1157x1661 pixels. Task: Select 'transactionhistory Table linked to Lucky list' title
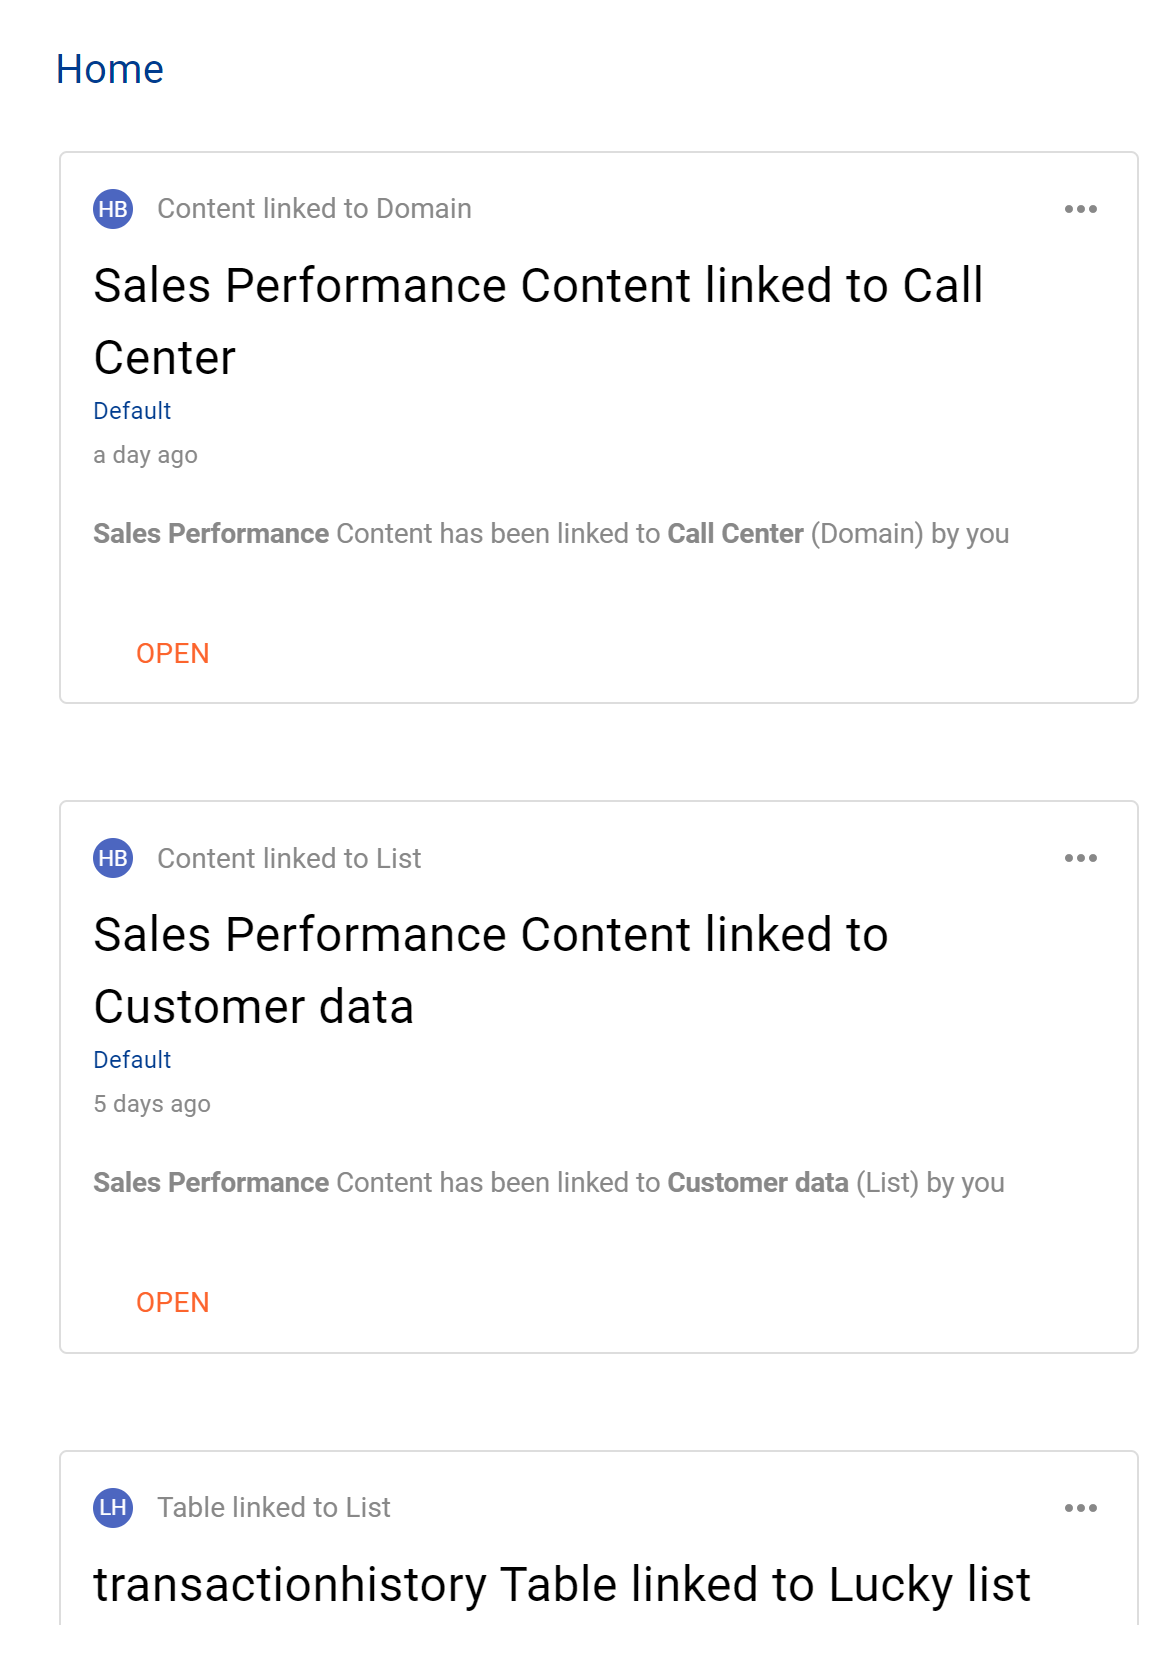561,1585
